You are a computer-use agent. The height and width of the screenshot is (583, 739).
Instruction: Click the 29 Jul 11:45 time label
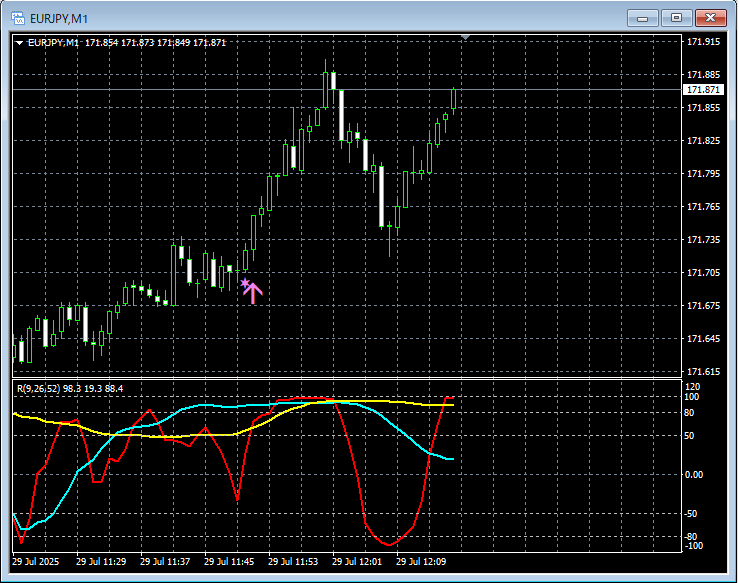pyautogui.click(x=229, y=562)
